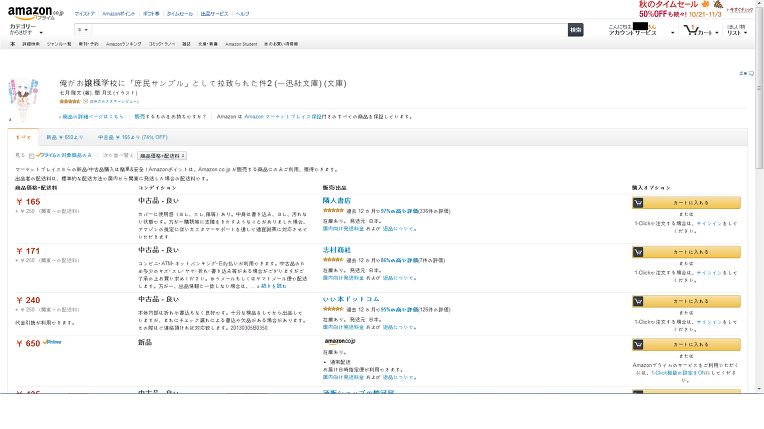Add the ¥171 offer to cart
764x429 pixels.
point(686,252)
